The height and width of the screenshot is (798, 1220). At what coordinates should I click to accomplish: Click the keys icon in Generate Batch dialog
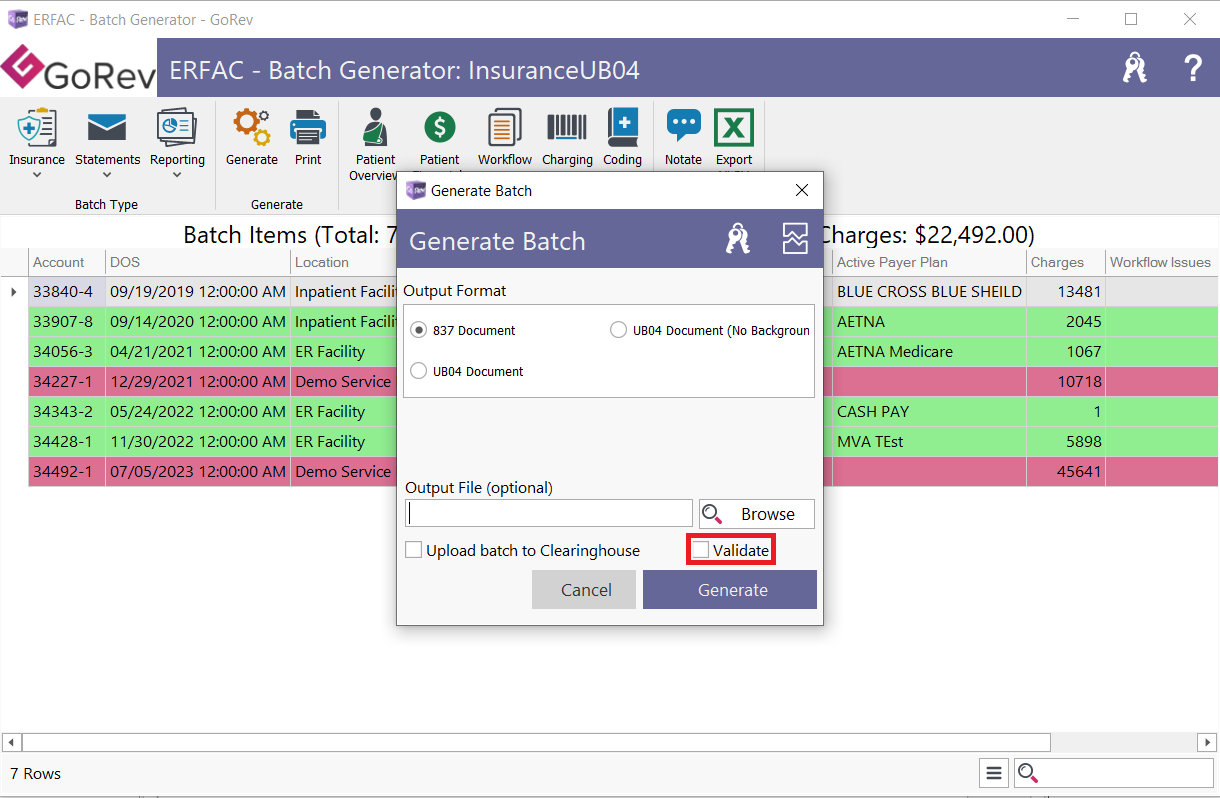[738, 238]
